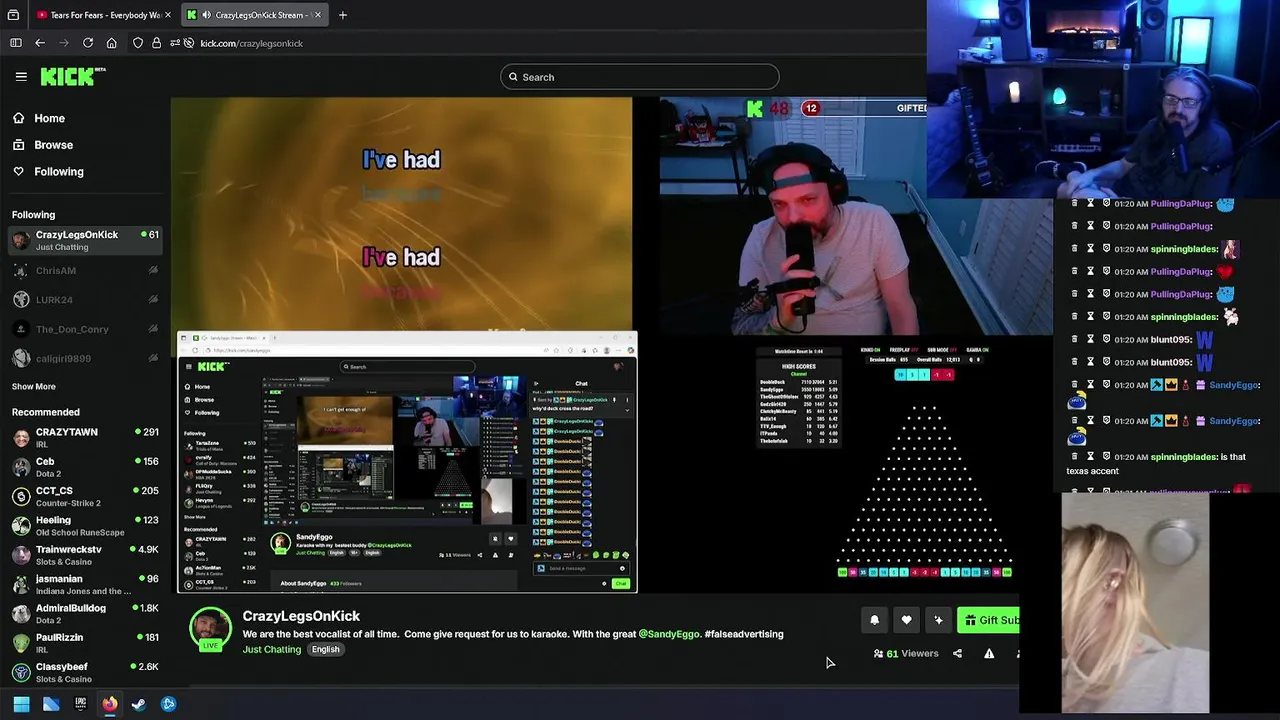Viewport: 1280px width, 720px height.
Task: Click the English language tag
Action: pyautogui.click(x=325, y=649)
